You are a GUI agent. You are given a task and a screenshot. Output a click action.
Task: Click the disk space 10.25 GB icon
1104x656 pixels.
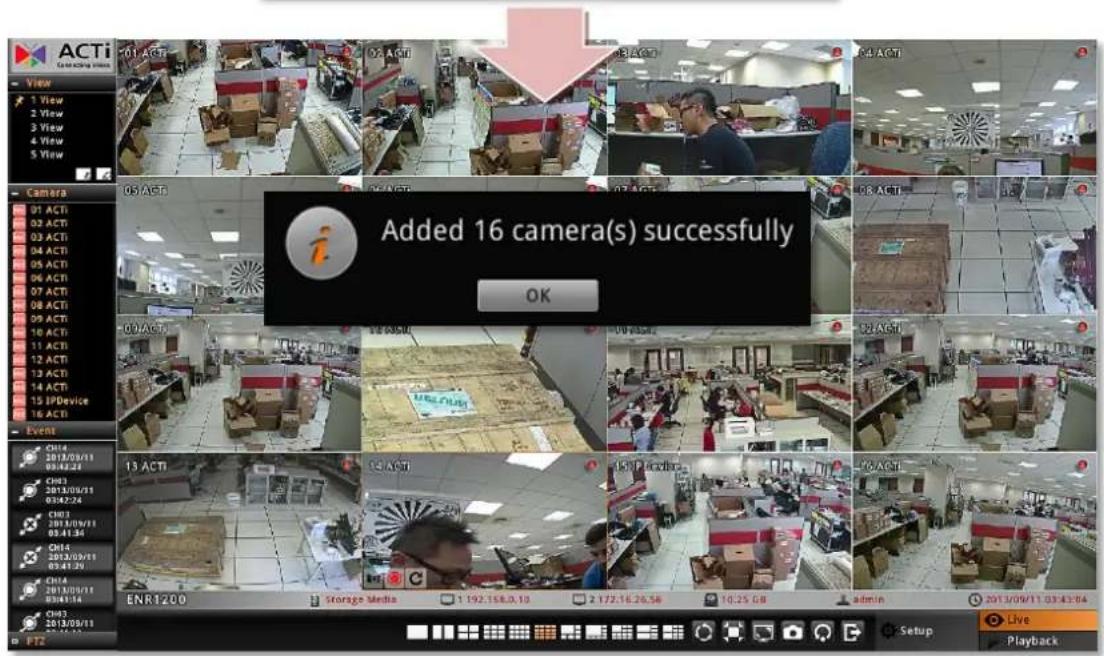tap(710, 600)
